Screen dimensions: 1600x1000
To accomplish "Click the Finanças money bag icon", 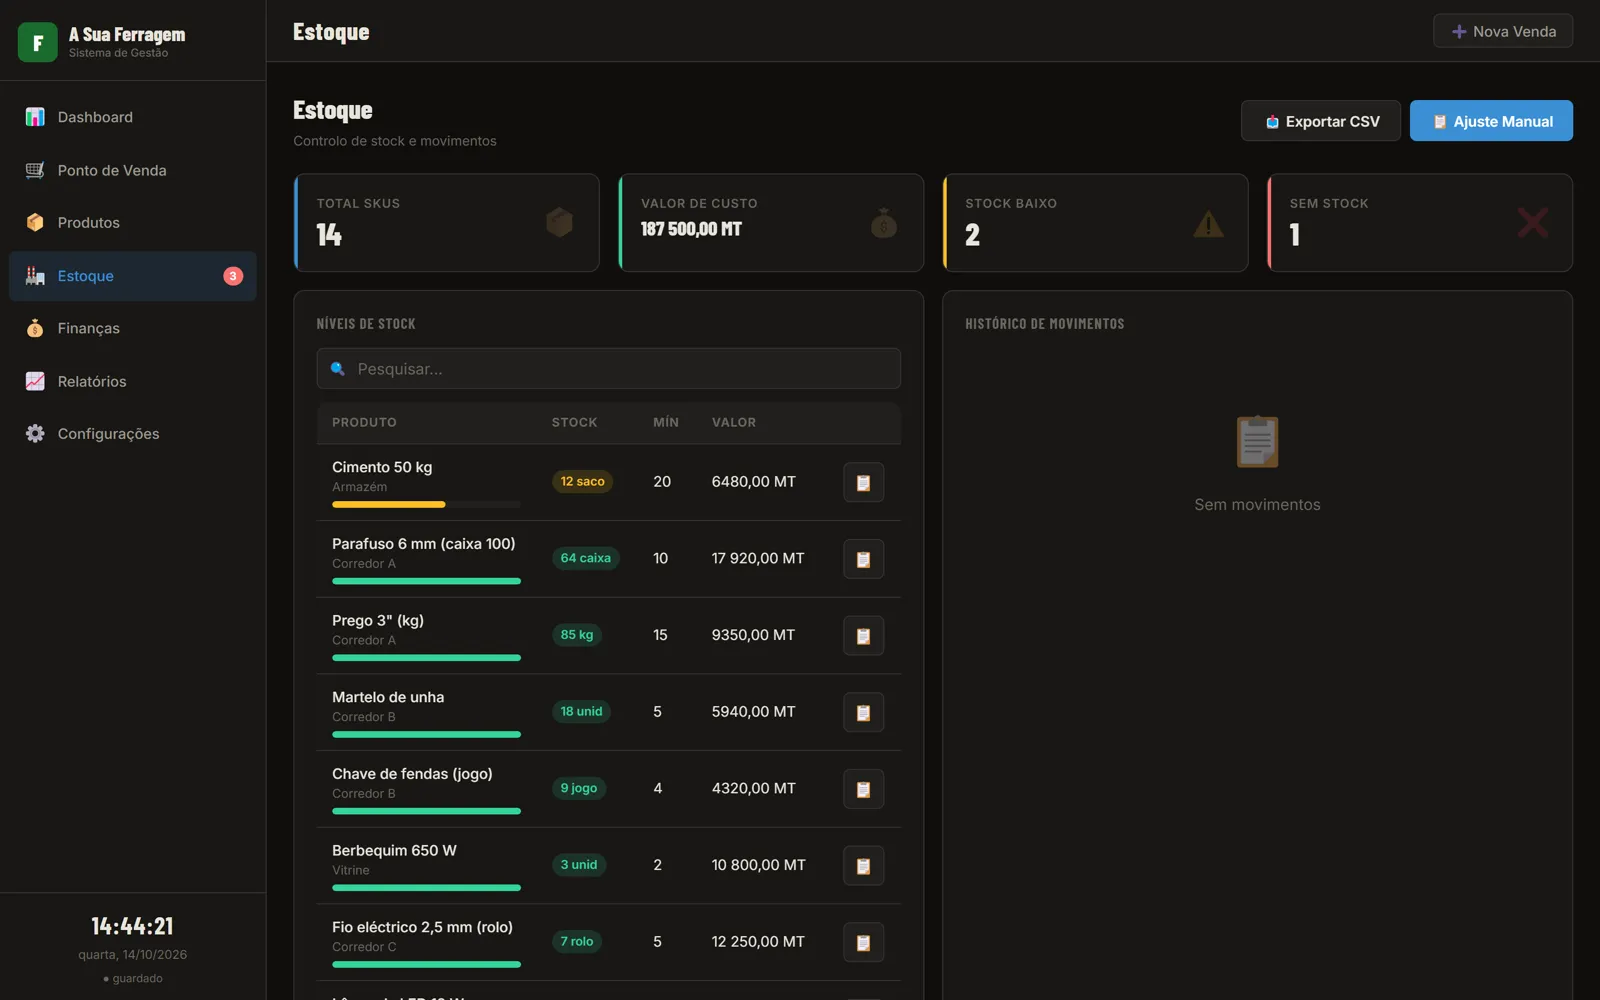I will 35,328.
